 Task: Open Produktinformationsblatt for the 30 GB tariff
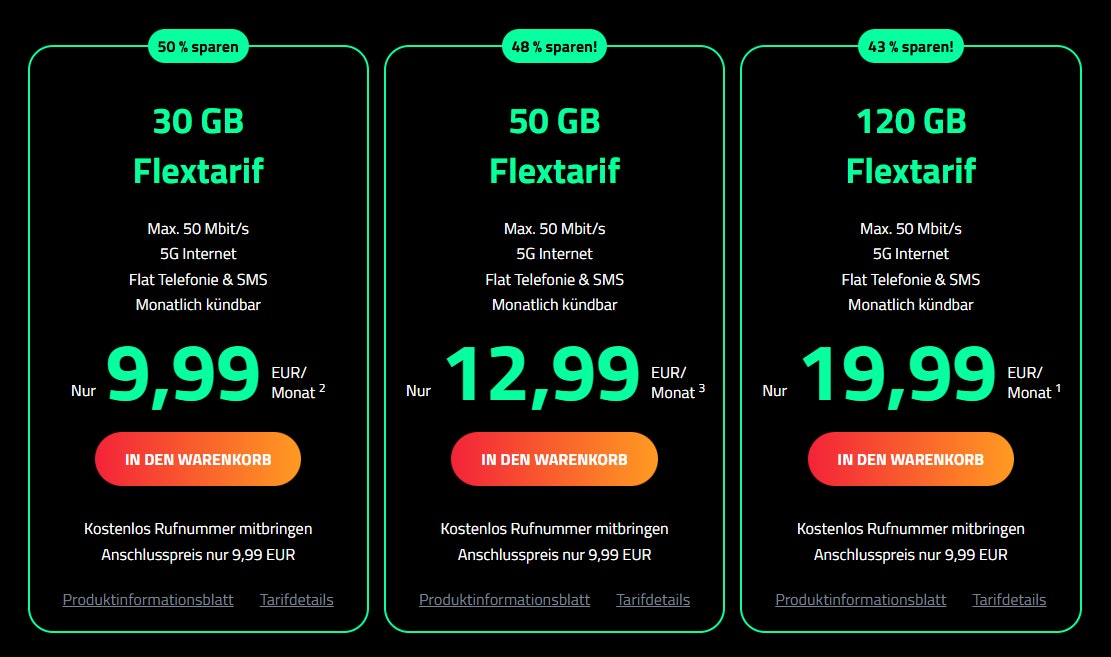point(148,600)
